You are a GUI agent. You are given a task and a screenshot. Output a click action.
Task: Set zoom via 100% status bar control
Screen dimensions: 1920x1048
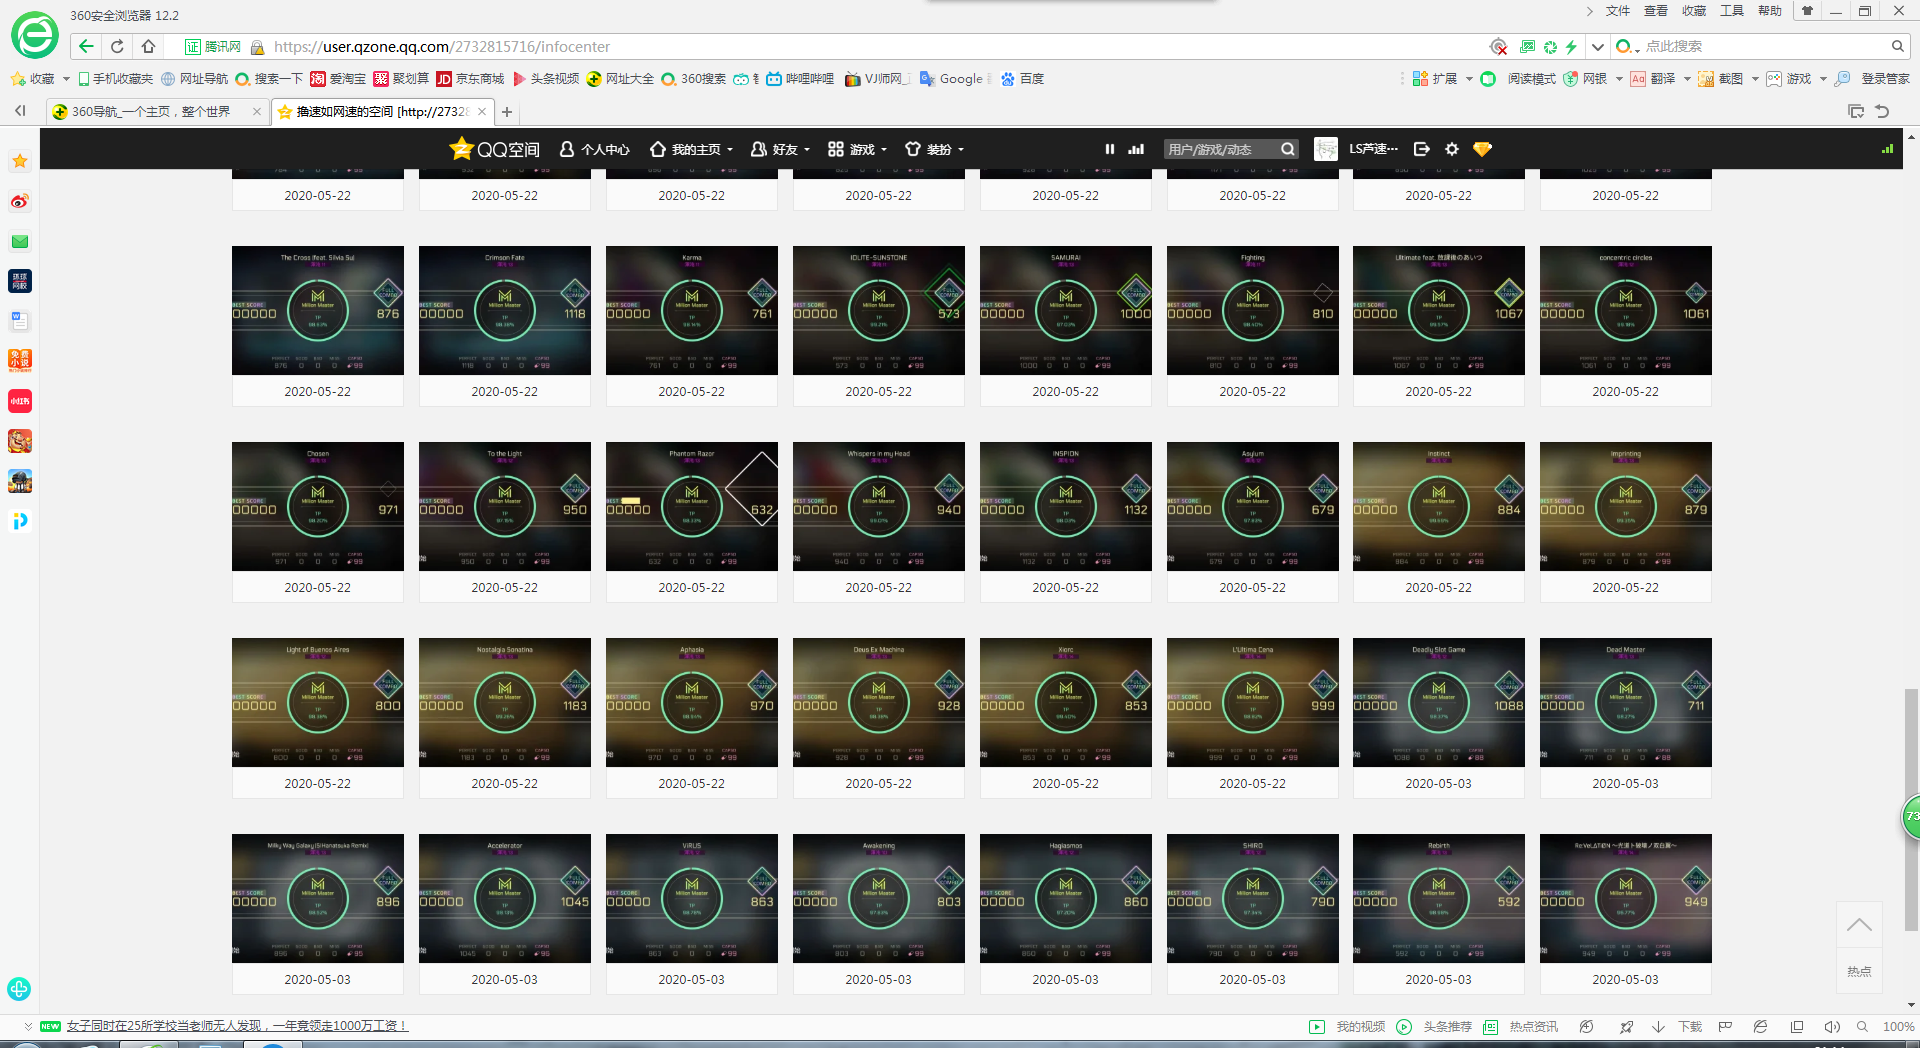(x=1898, y=1026)
